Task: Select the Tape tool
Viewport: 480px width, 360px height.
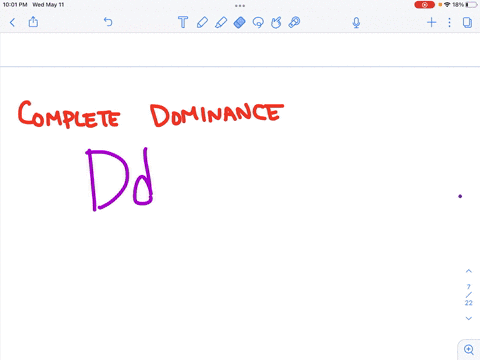Action: coord(294,22)
